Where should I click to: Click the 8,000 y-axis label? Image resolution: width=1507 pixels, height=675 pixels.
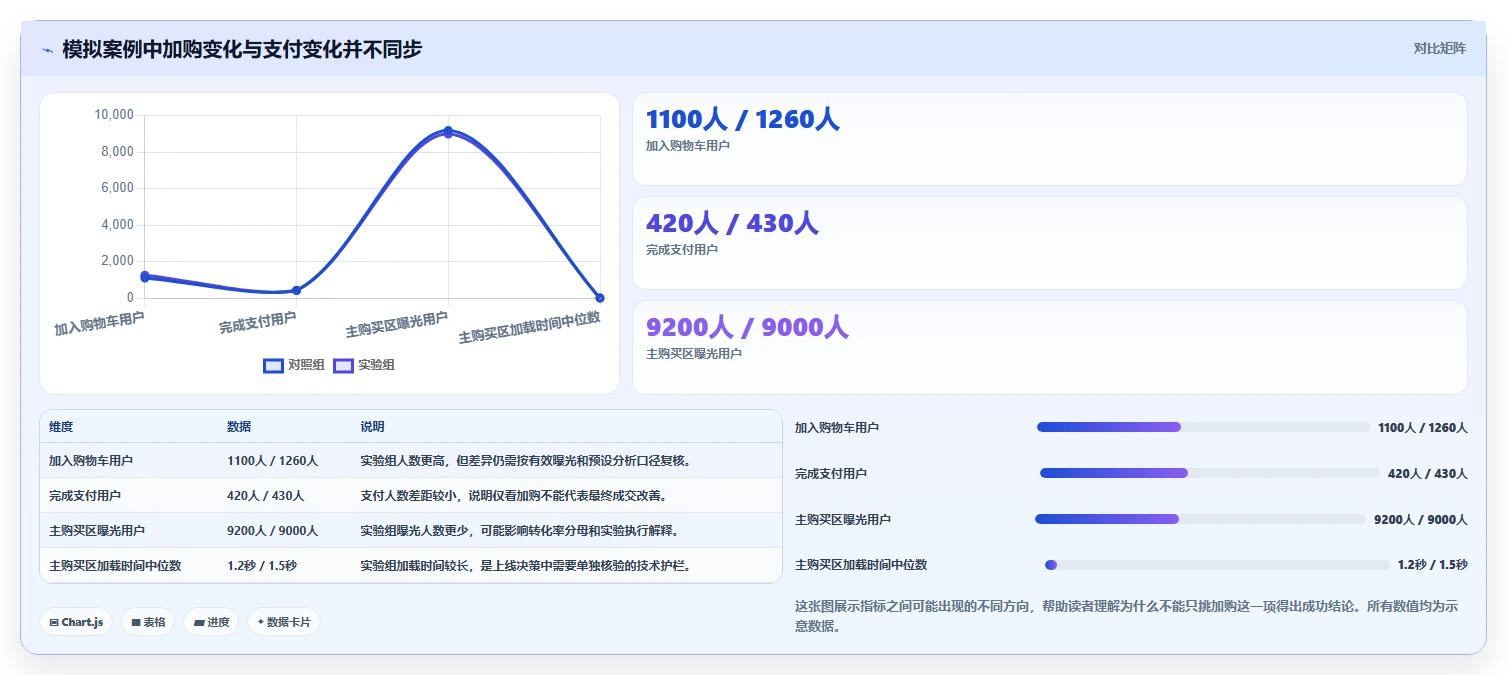pyautogui.click(x=117, y=152)
